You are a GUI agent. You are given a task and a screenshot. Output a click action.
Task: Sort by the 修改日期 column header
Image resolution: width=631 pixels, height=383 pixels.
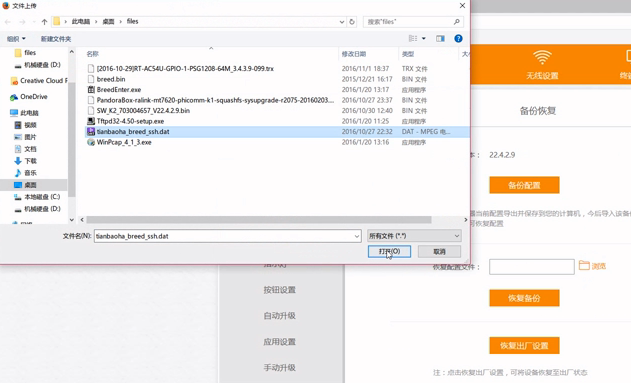[x=354, y=54]
